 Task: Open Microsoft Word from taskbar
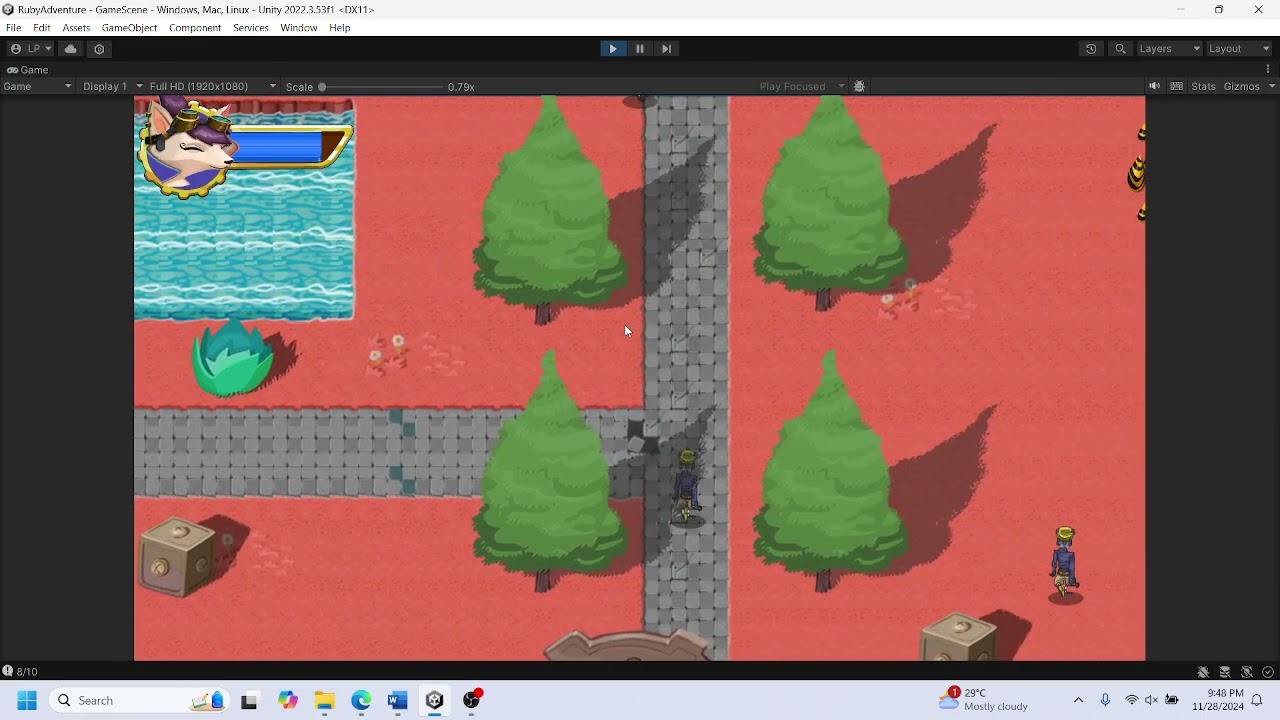click(x=398, y=701)
